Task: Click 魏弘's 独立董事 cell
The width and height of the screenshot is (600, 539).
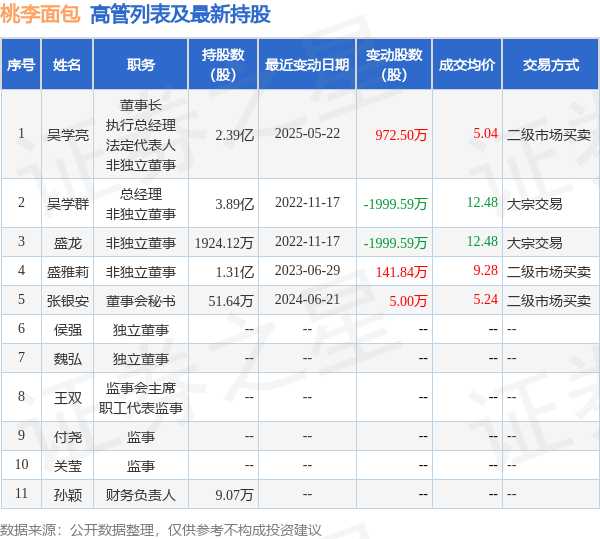Action: (x=141, y=359)
